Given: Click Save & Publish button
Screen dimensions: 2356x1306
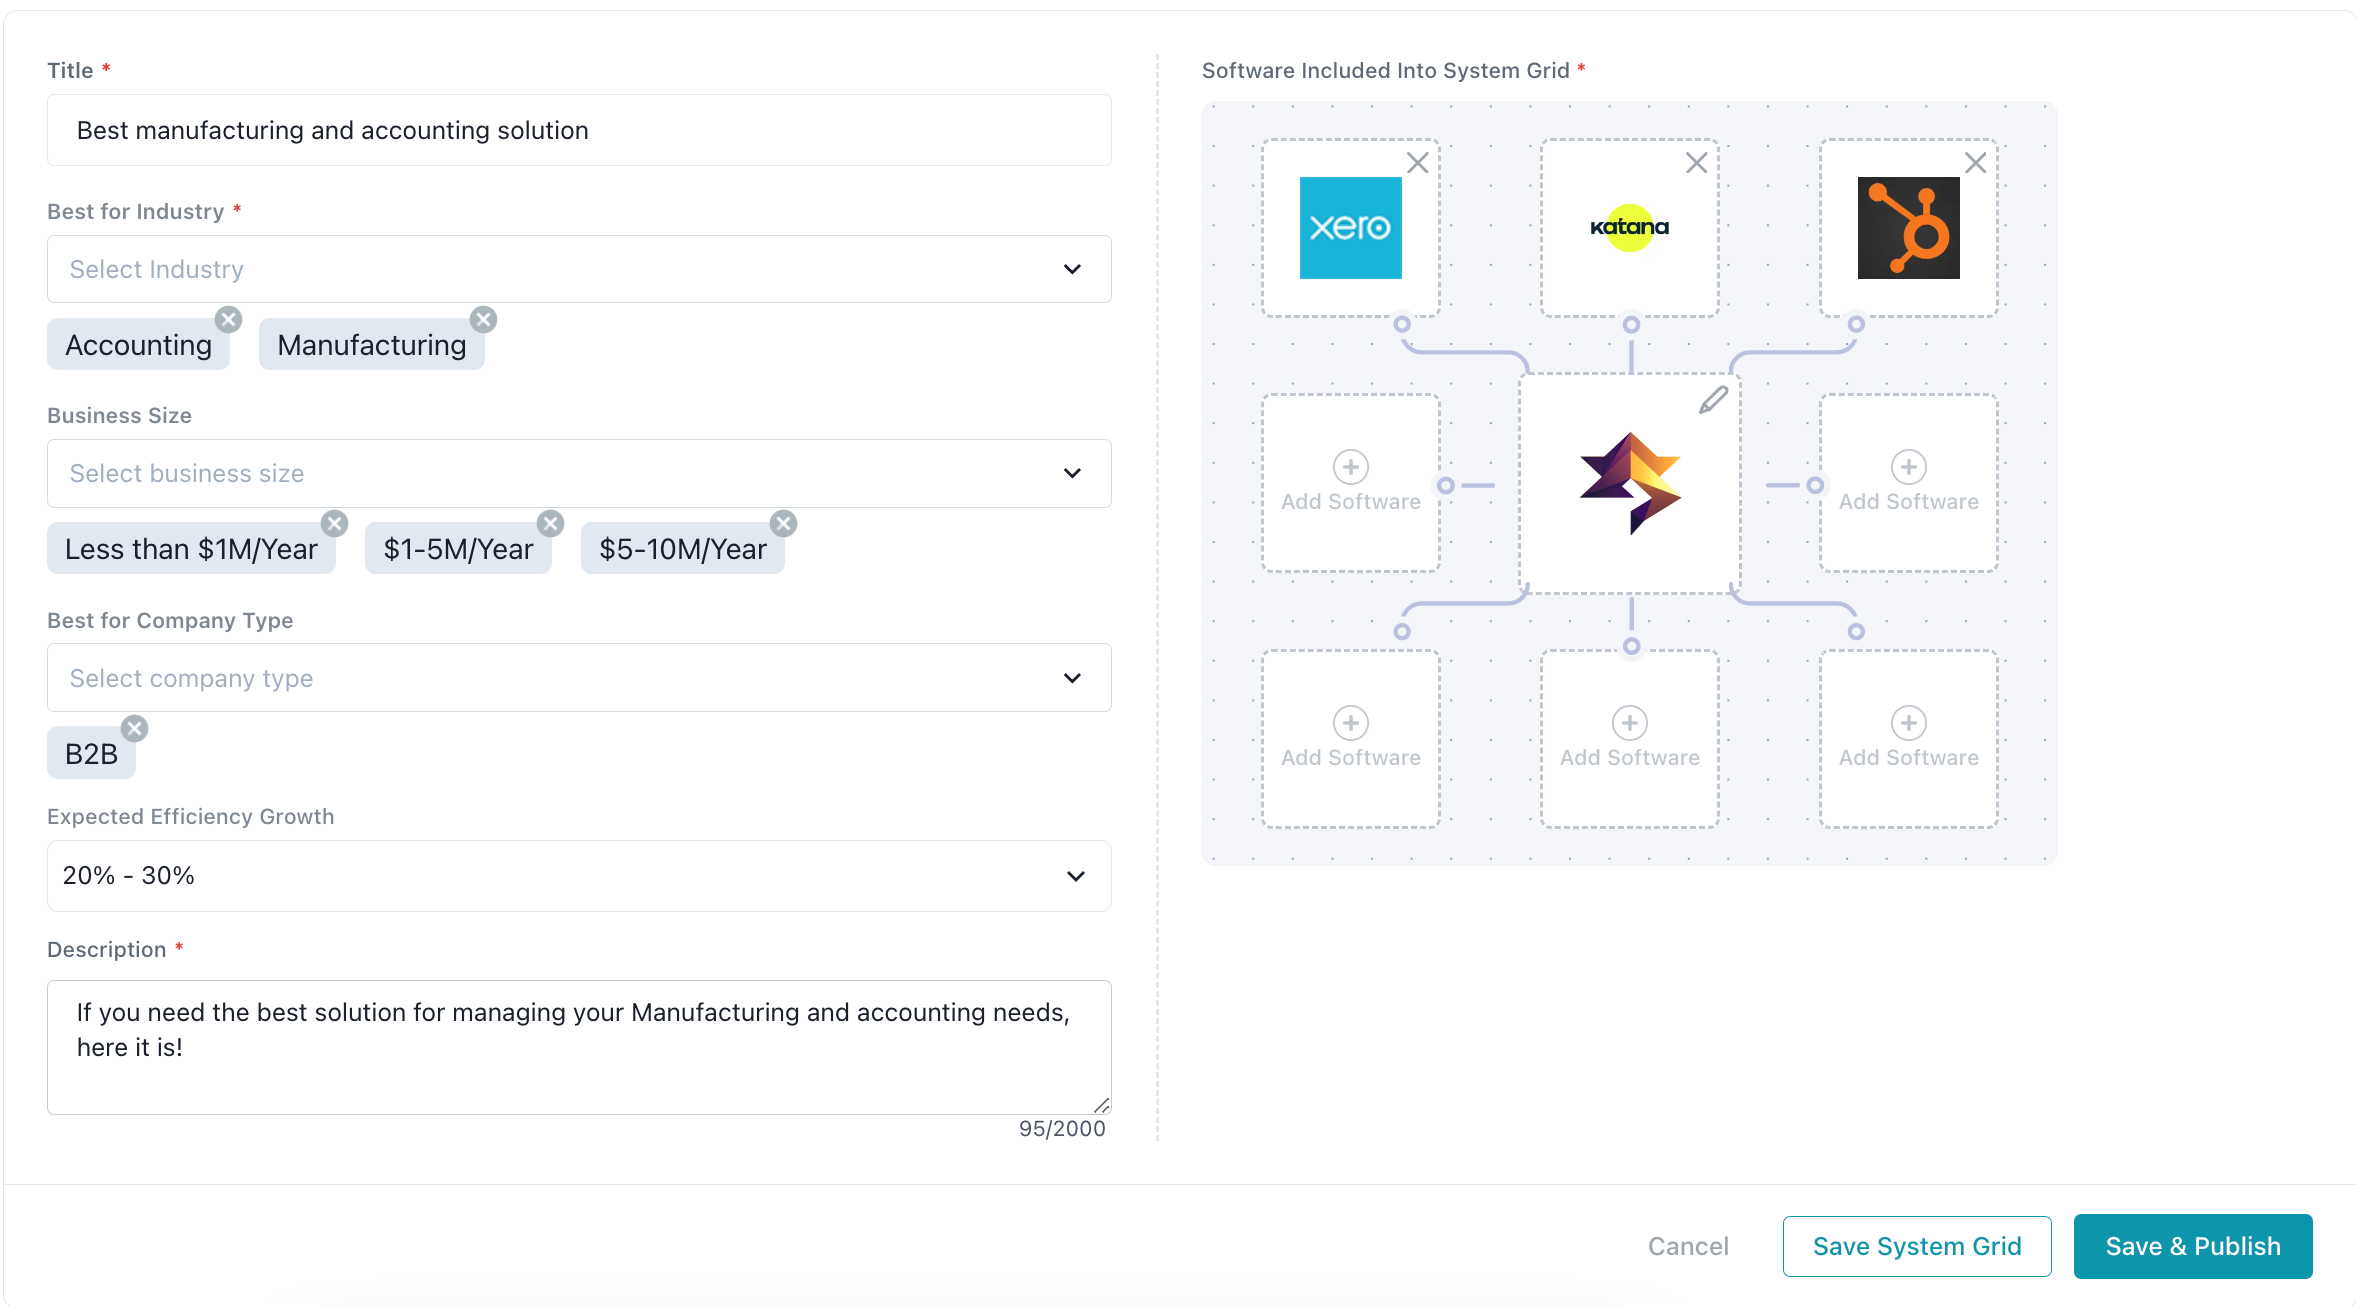Looking at the screenshot, I should [2192, 1246].
